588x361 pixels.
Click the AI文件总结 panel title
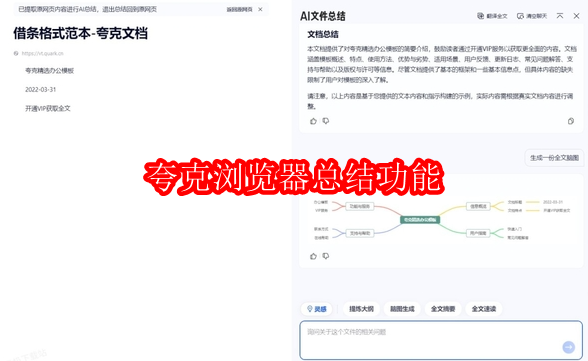pyautogui.click(x=322, y=16)
